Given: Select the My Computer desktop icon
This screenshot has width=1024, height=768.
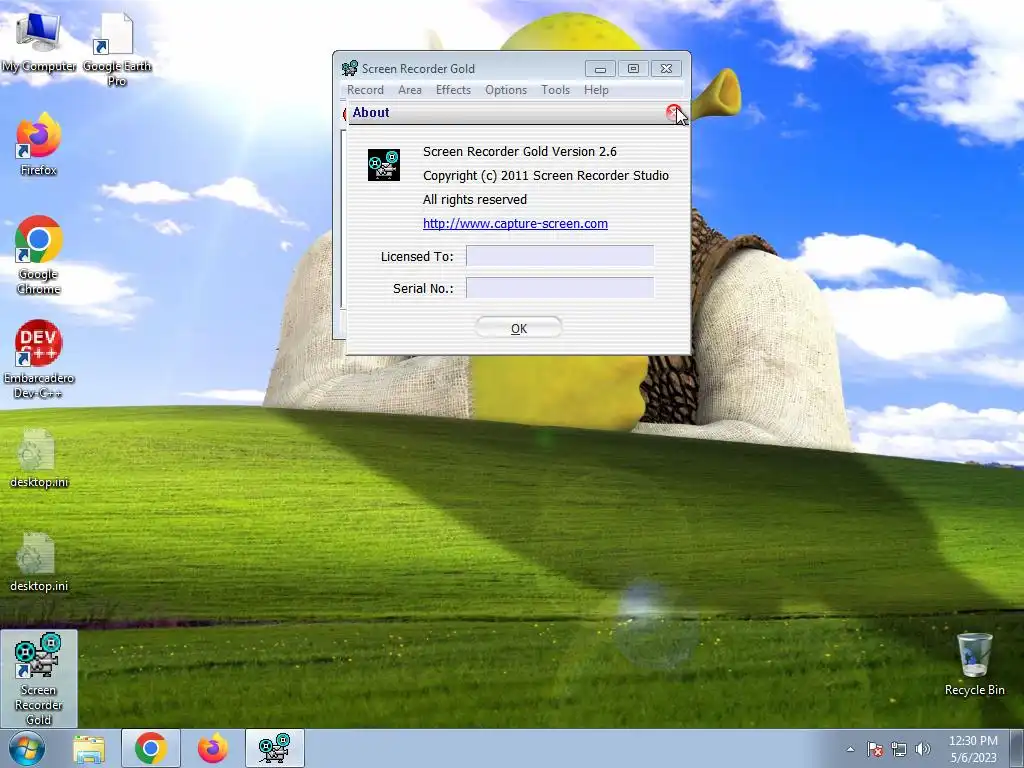Looking at the screenshot, I should (x=39, y=44).
